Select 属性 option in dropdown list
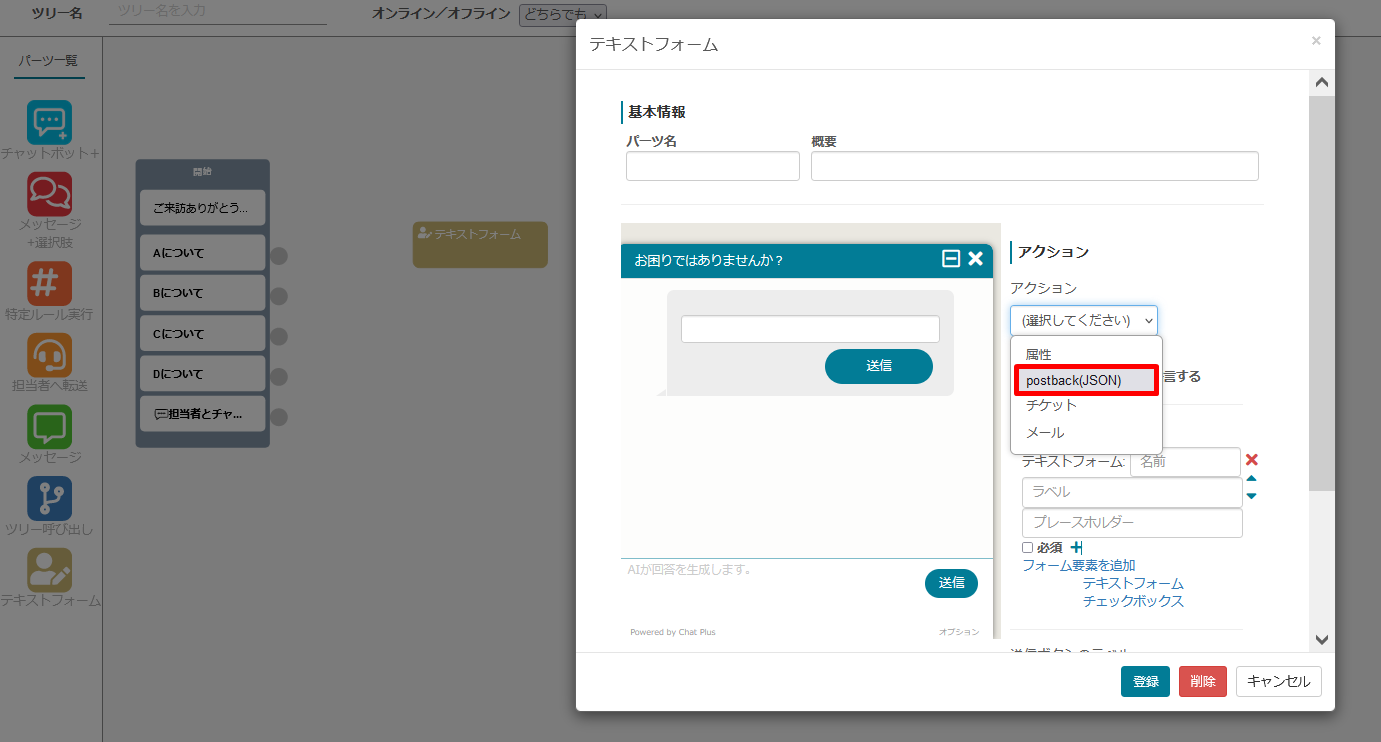The width and height of the screenshot is (1381, 742). click(x=1038, y=354)
